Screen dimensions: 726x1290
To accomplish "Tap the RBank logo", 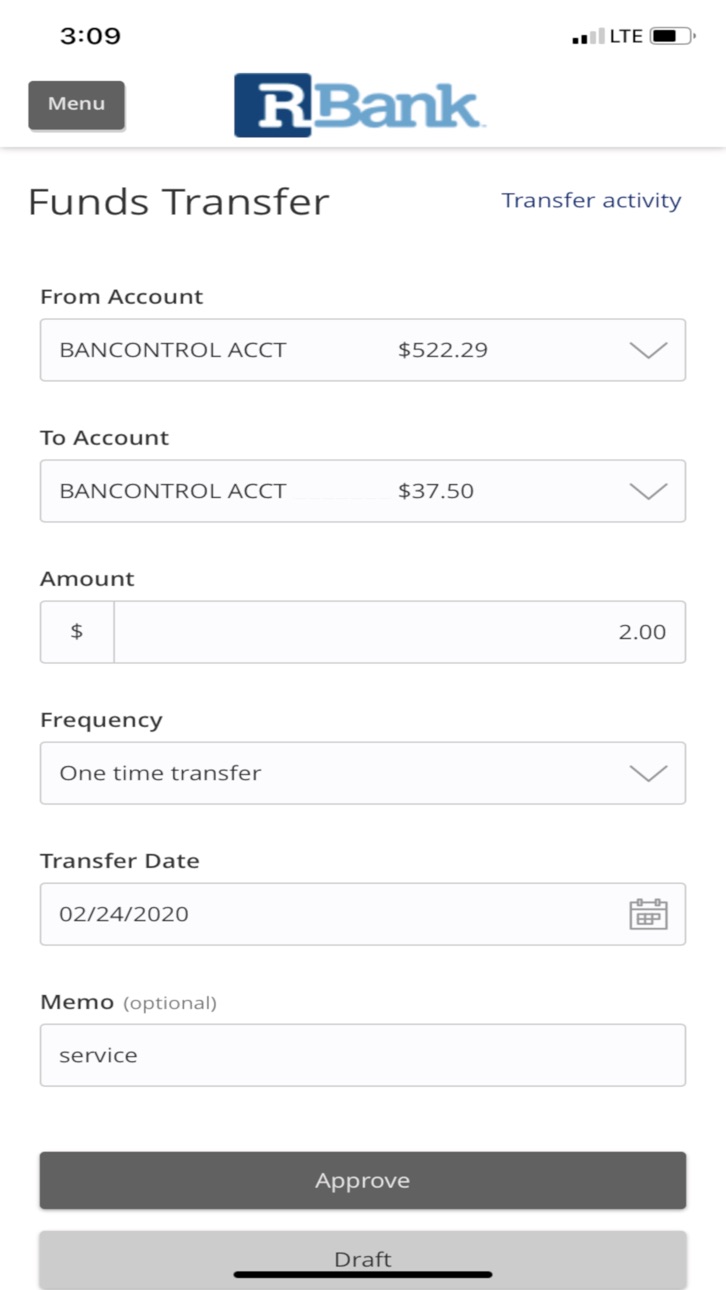I will click(x=359, y=105).
